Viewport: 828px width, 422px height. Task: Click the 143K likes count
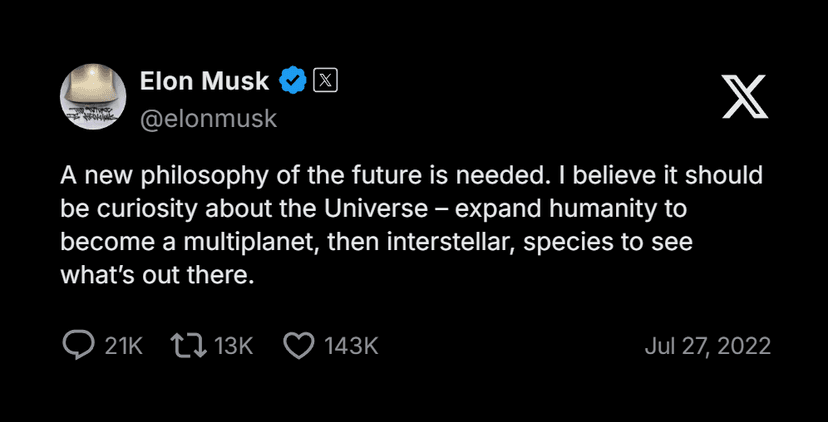[x=350, y=346]
